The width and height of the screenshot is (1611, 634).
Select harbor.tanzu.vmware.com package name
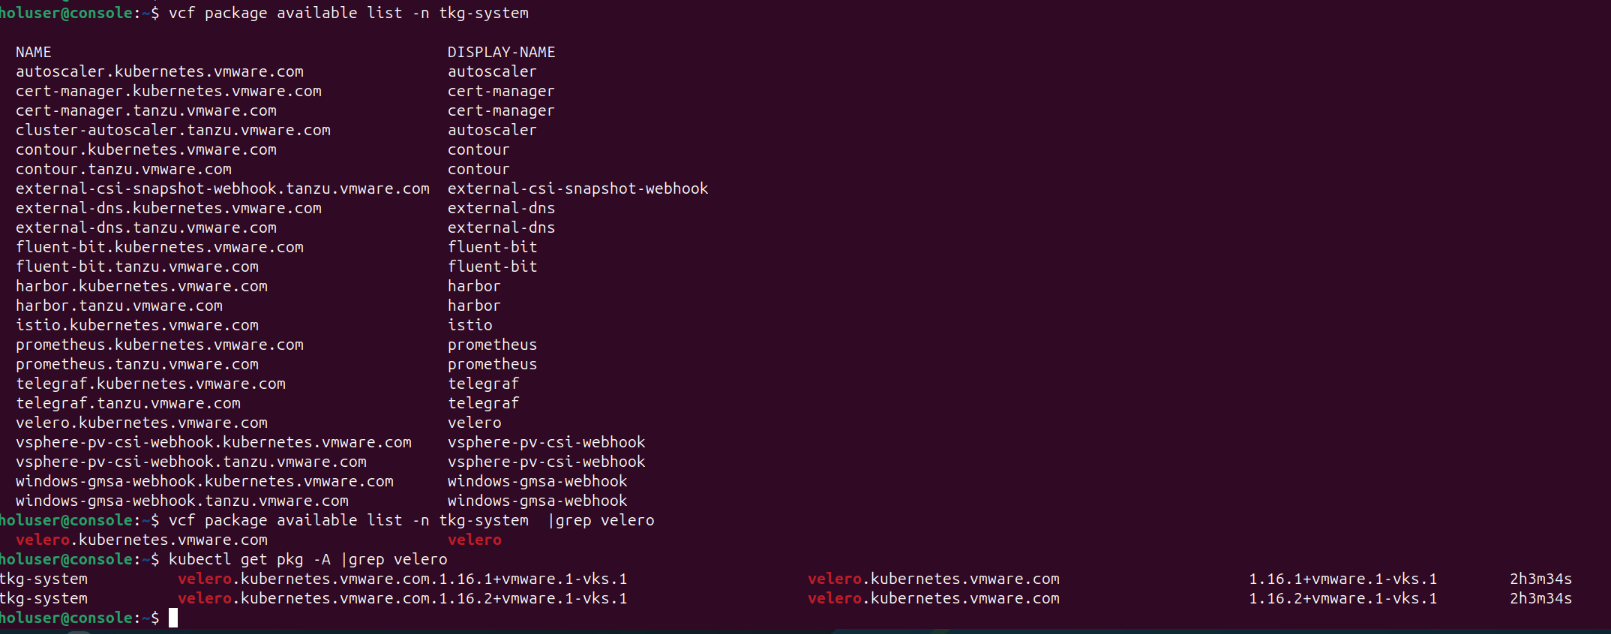click(x=119, y=306)
